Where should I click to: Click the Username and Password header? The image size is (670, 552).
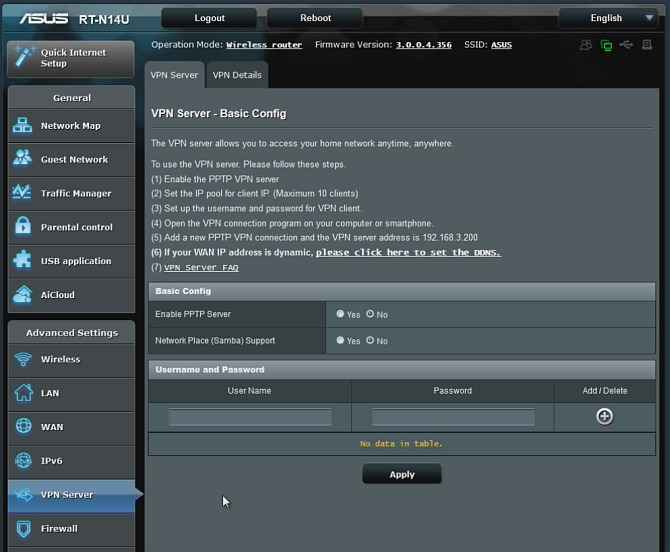pyautogui.click(x=402, y=370)
